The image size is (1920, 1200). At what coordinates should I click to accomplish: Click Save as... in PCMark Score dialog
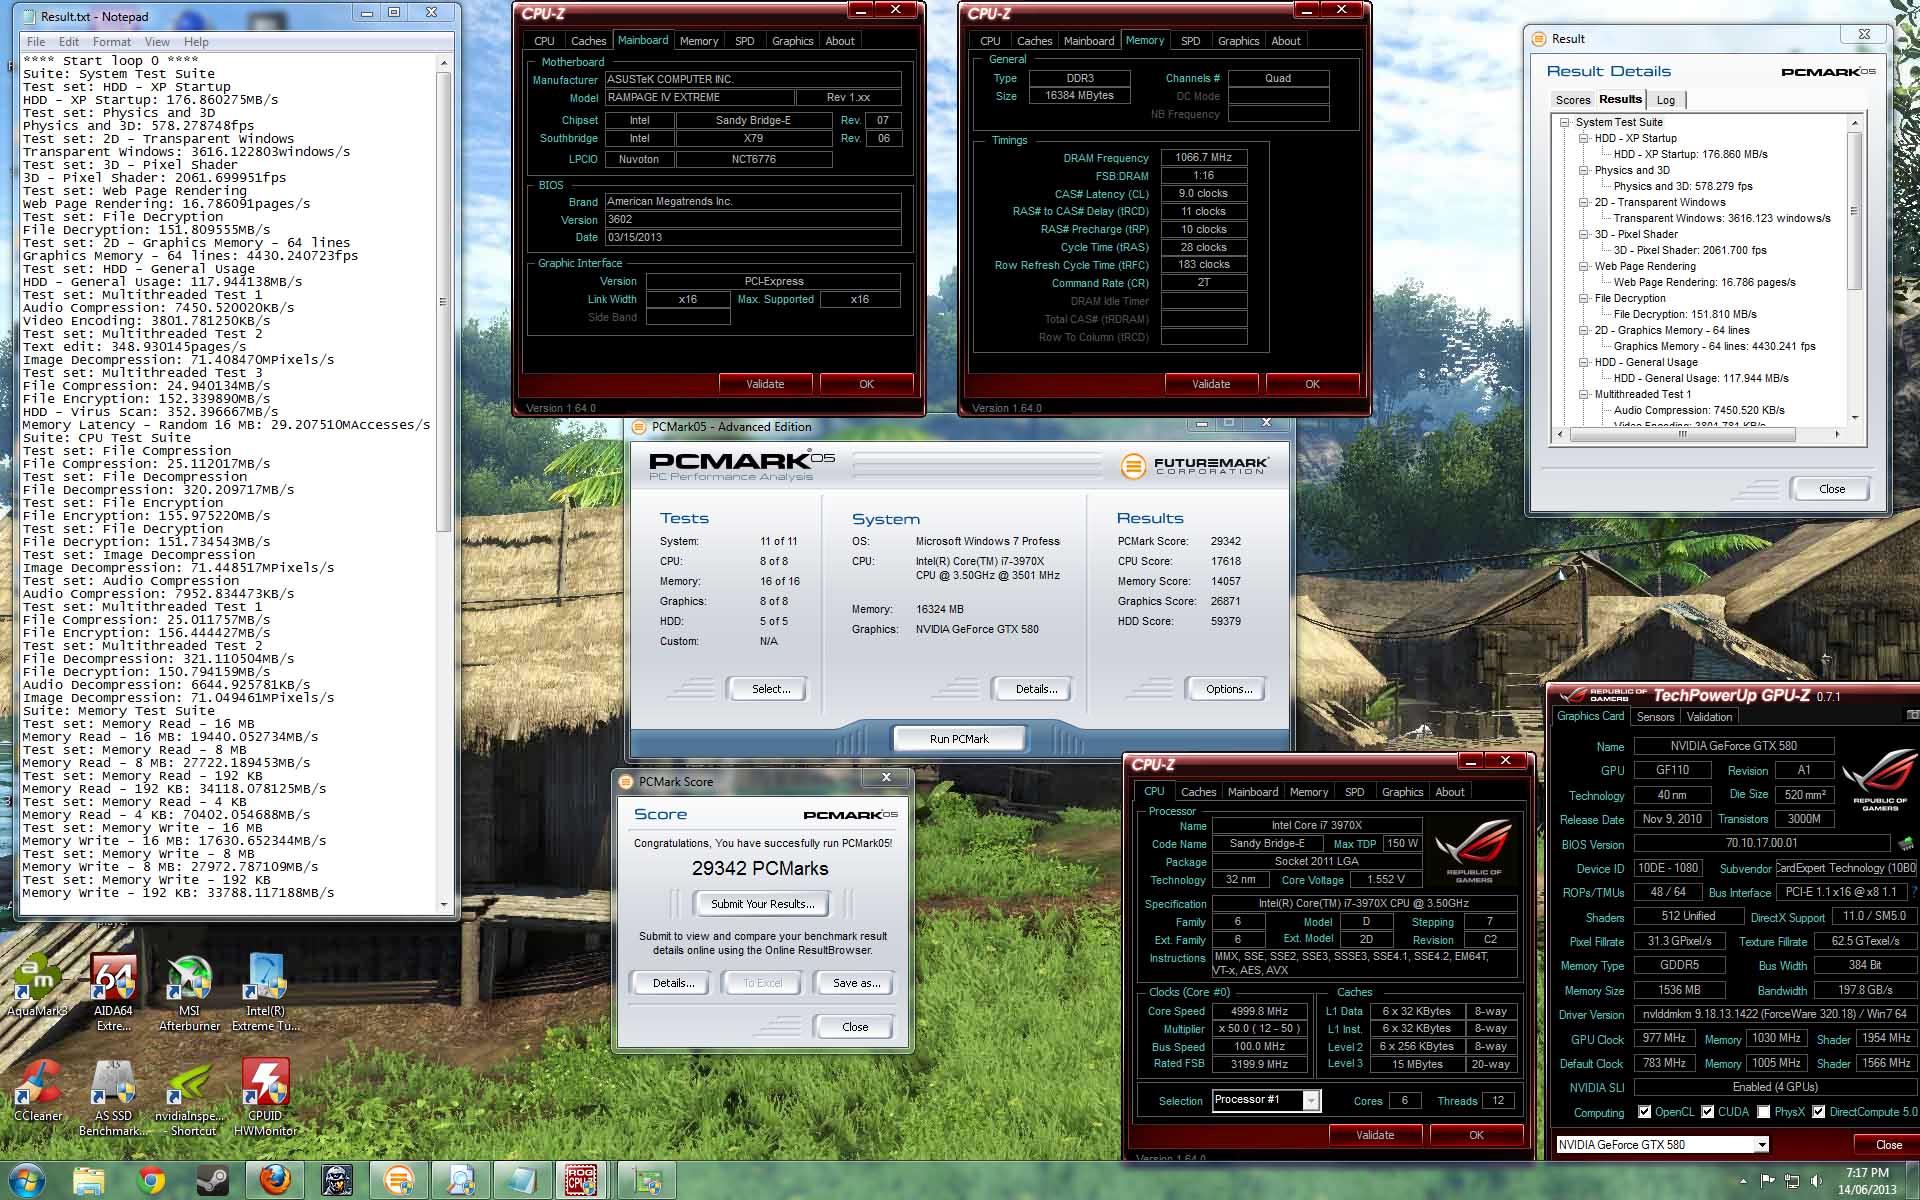856,983
